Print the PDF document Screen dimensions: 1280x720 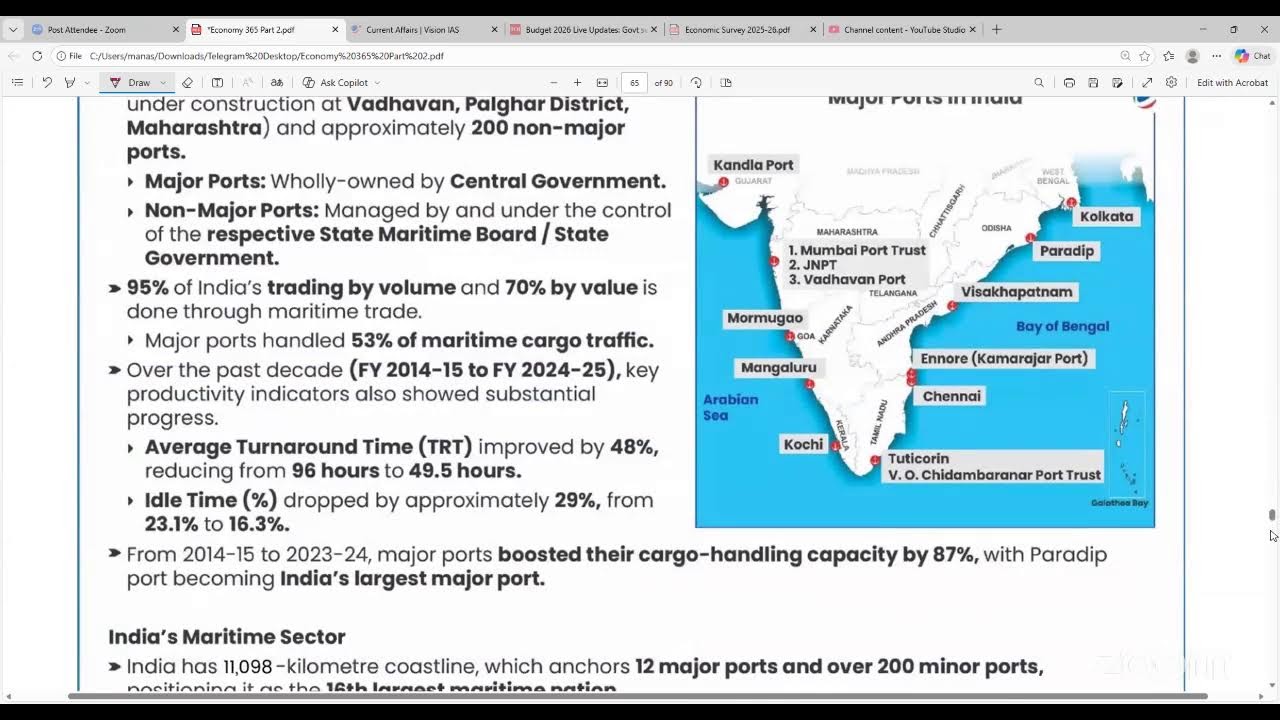click(1069, 83)
